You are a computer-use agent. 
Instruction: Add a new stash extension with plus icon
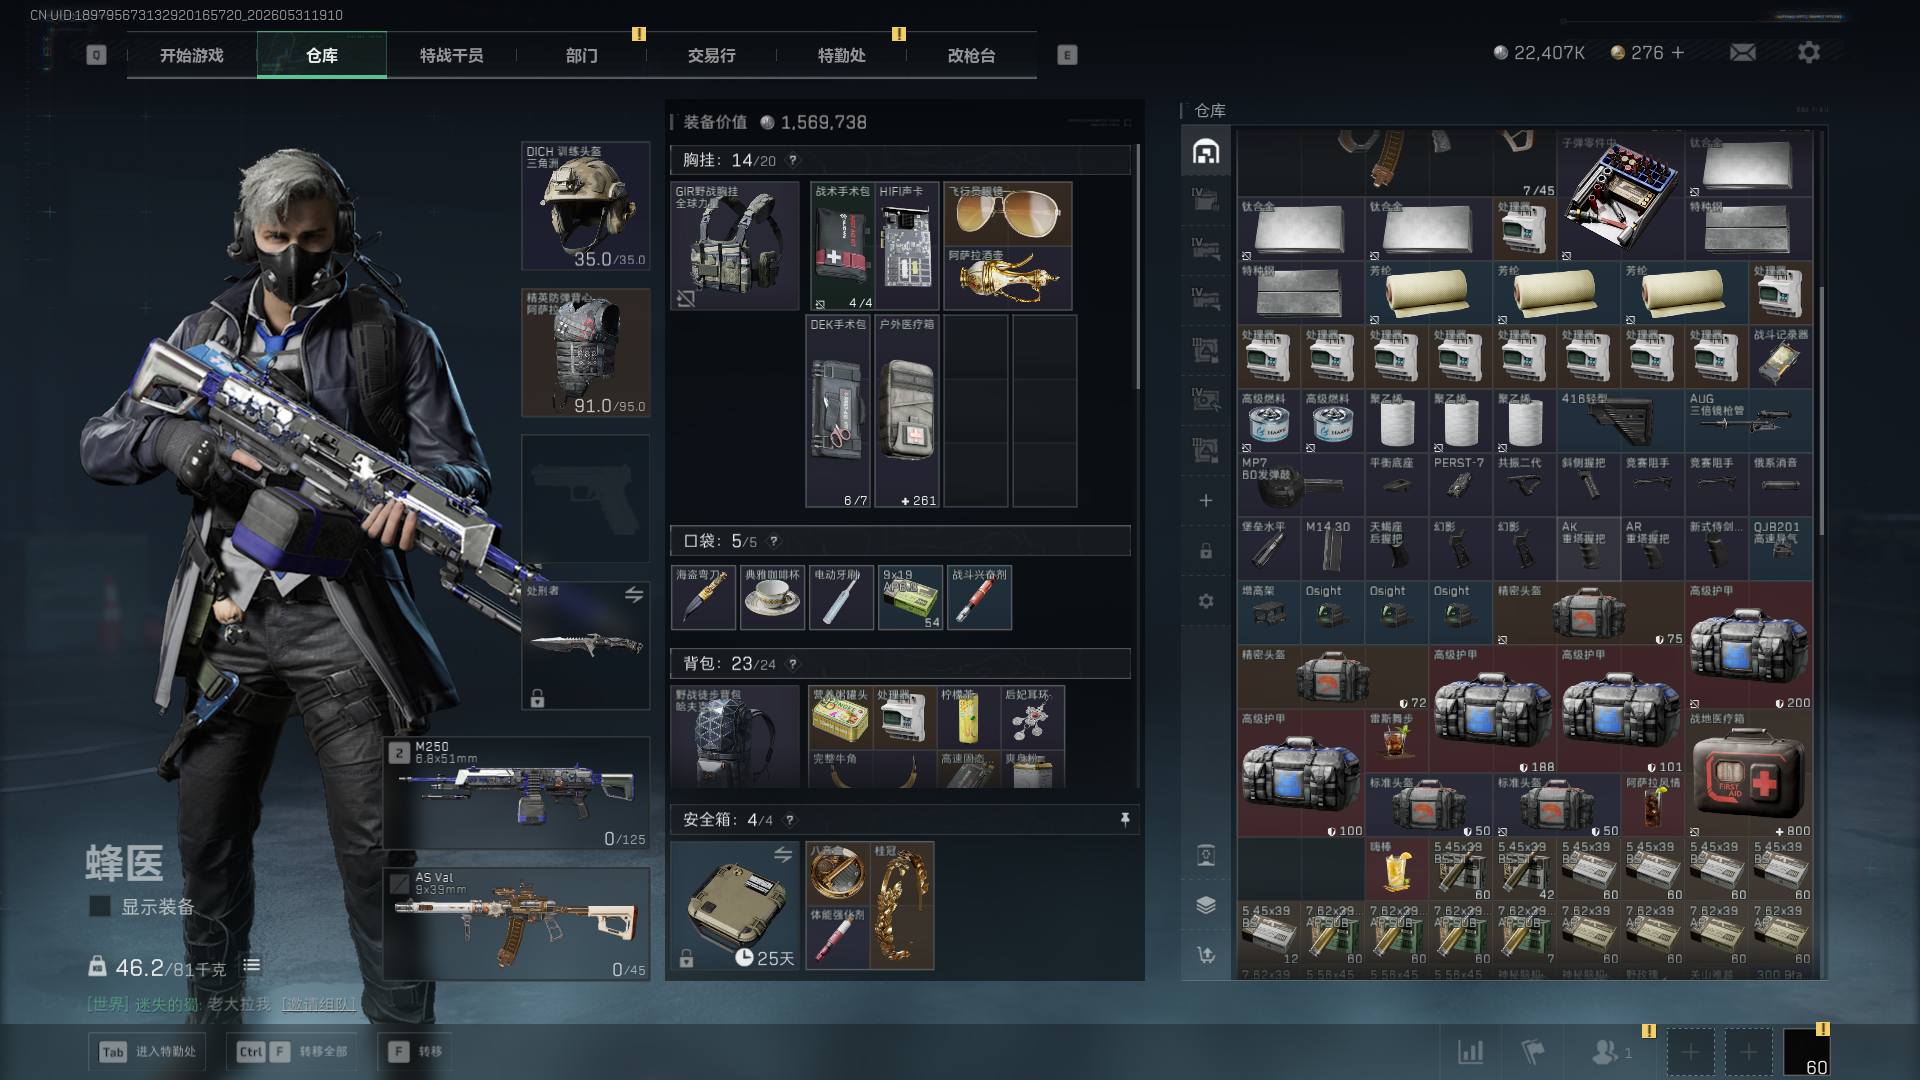1206,500
